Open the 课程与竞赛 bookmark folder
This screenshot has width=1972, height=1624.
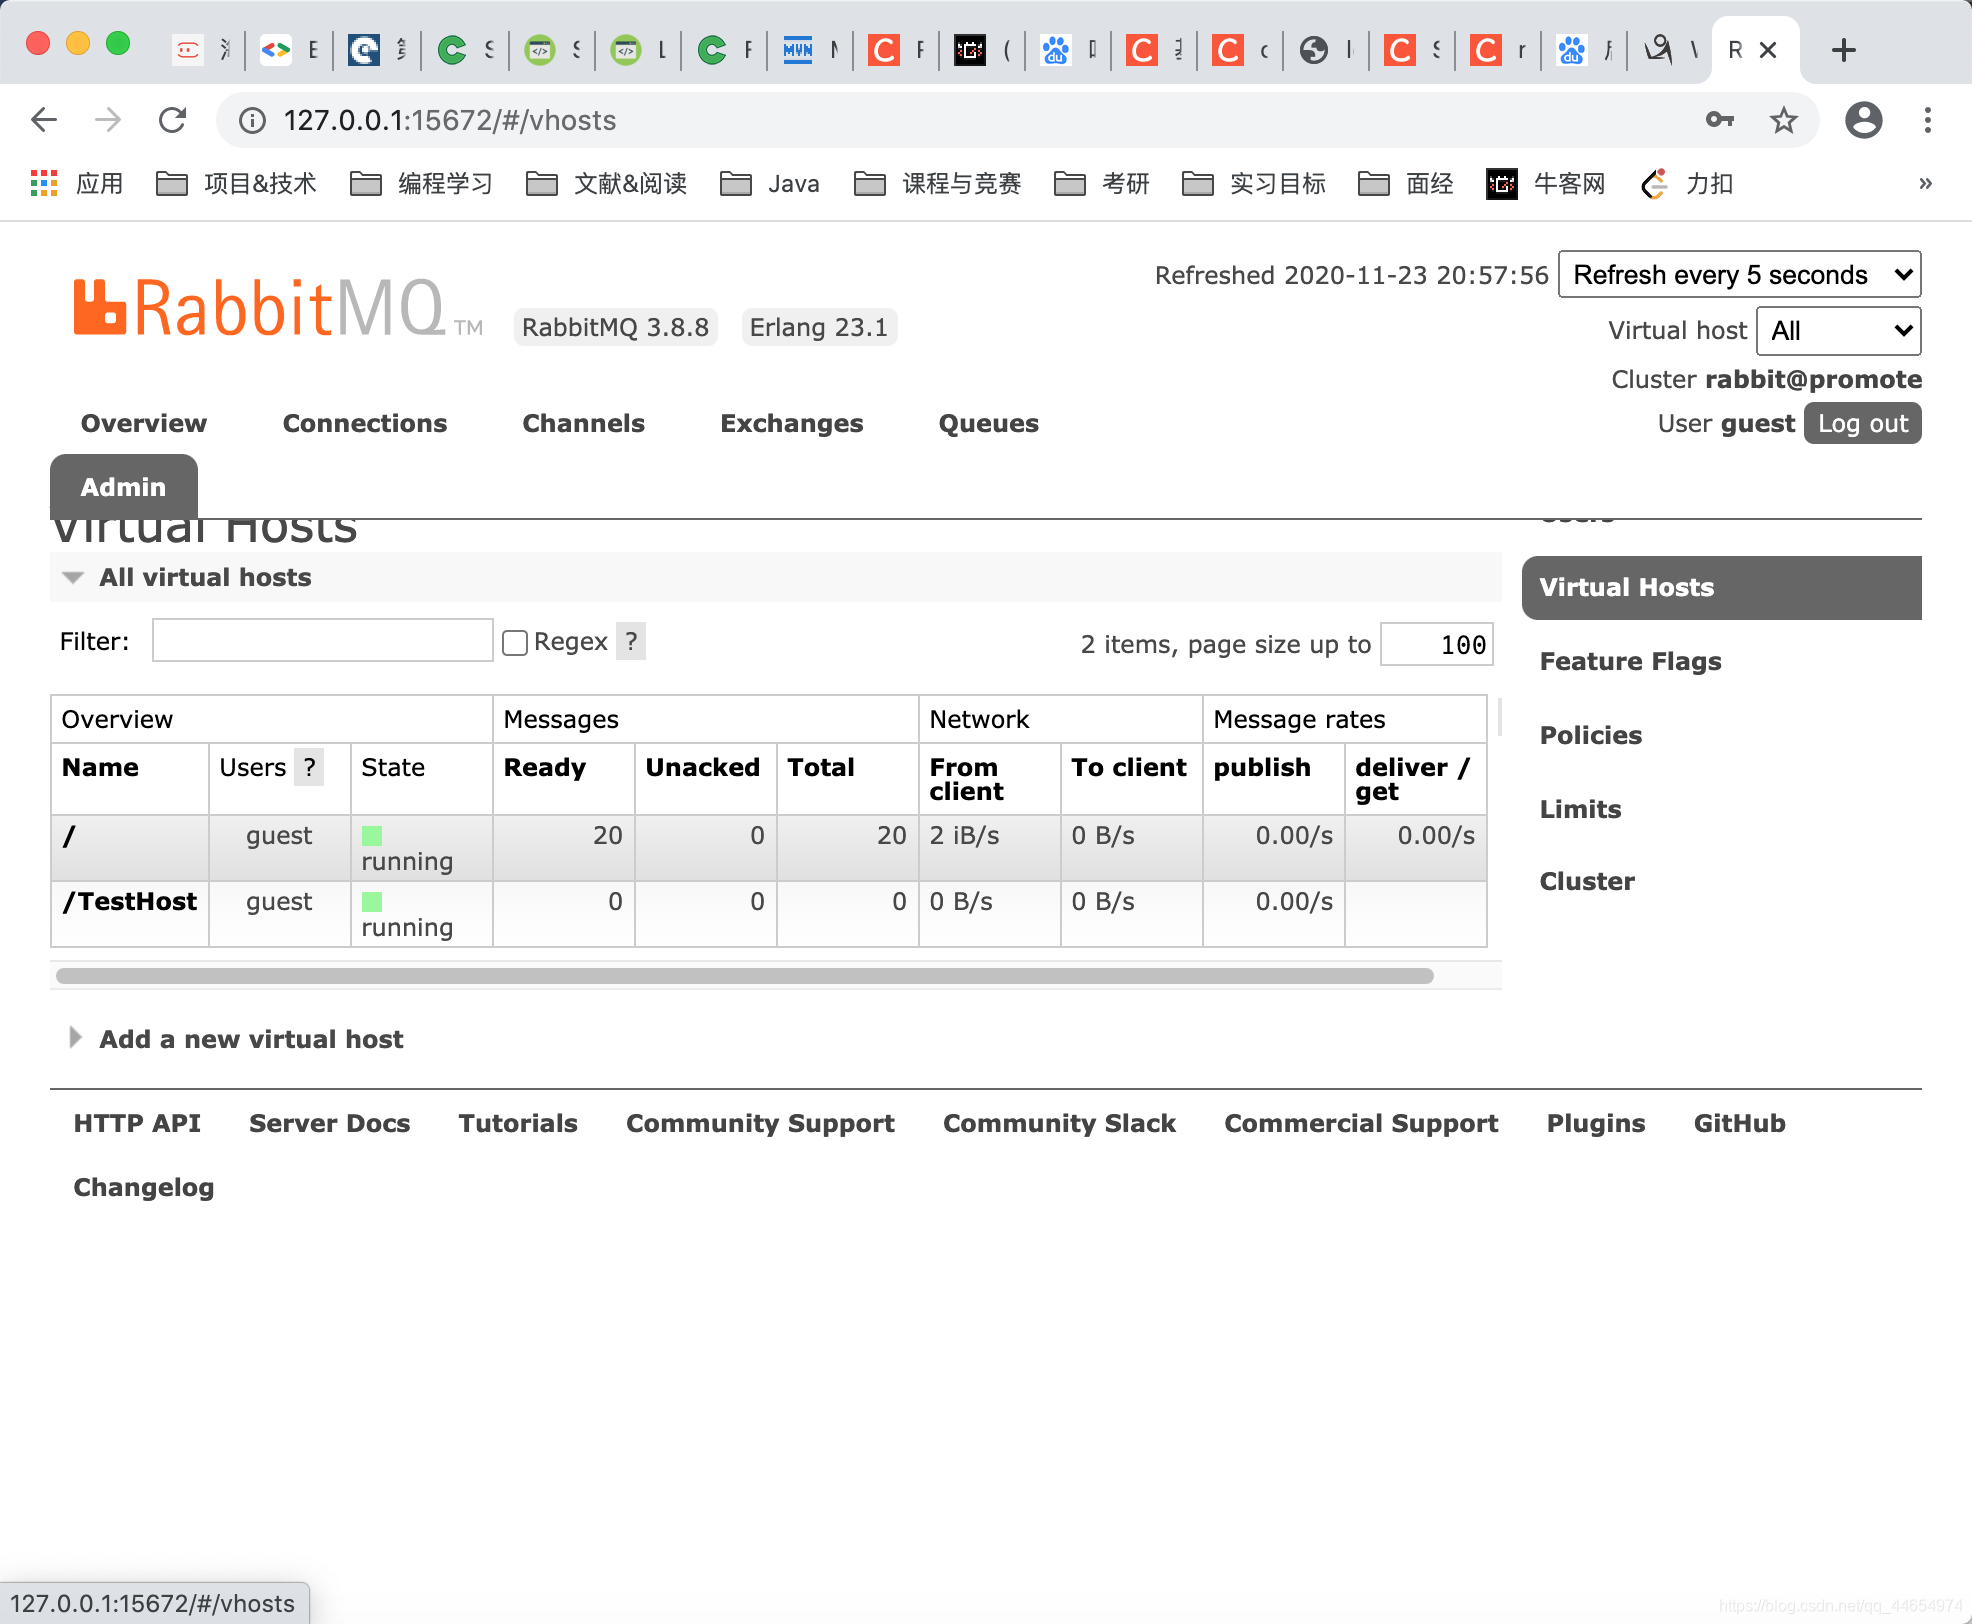[x=938, y=183]
